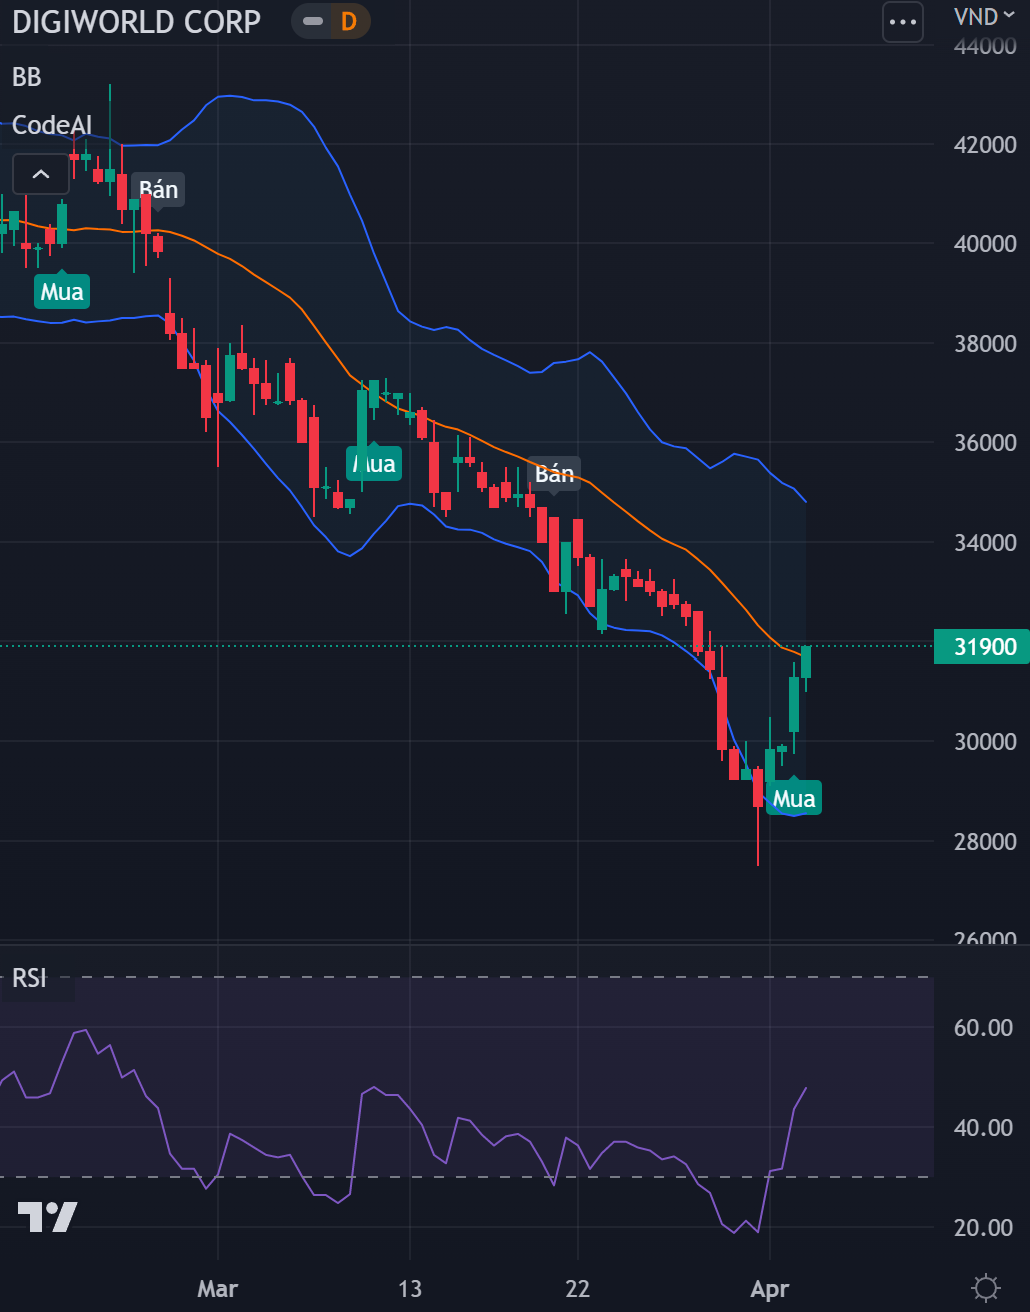Click the 44000 price axis label
The width and height of the screenshot is (1030, 1312).
[985, 46]
